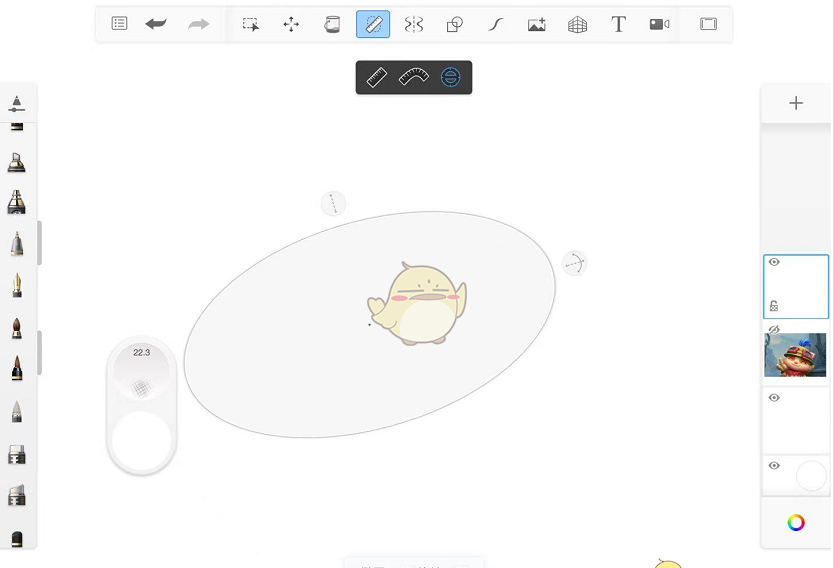Select the Text tool
The width and height of the screenshot is (834, 568).
[x=618, y=24]
